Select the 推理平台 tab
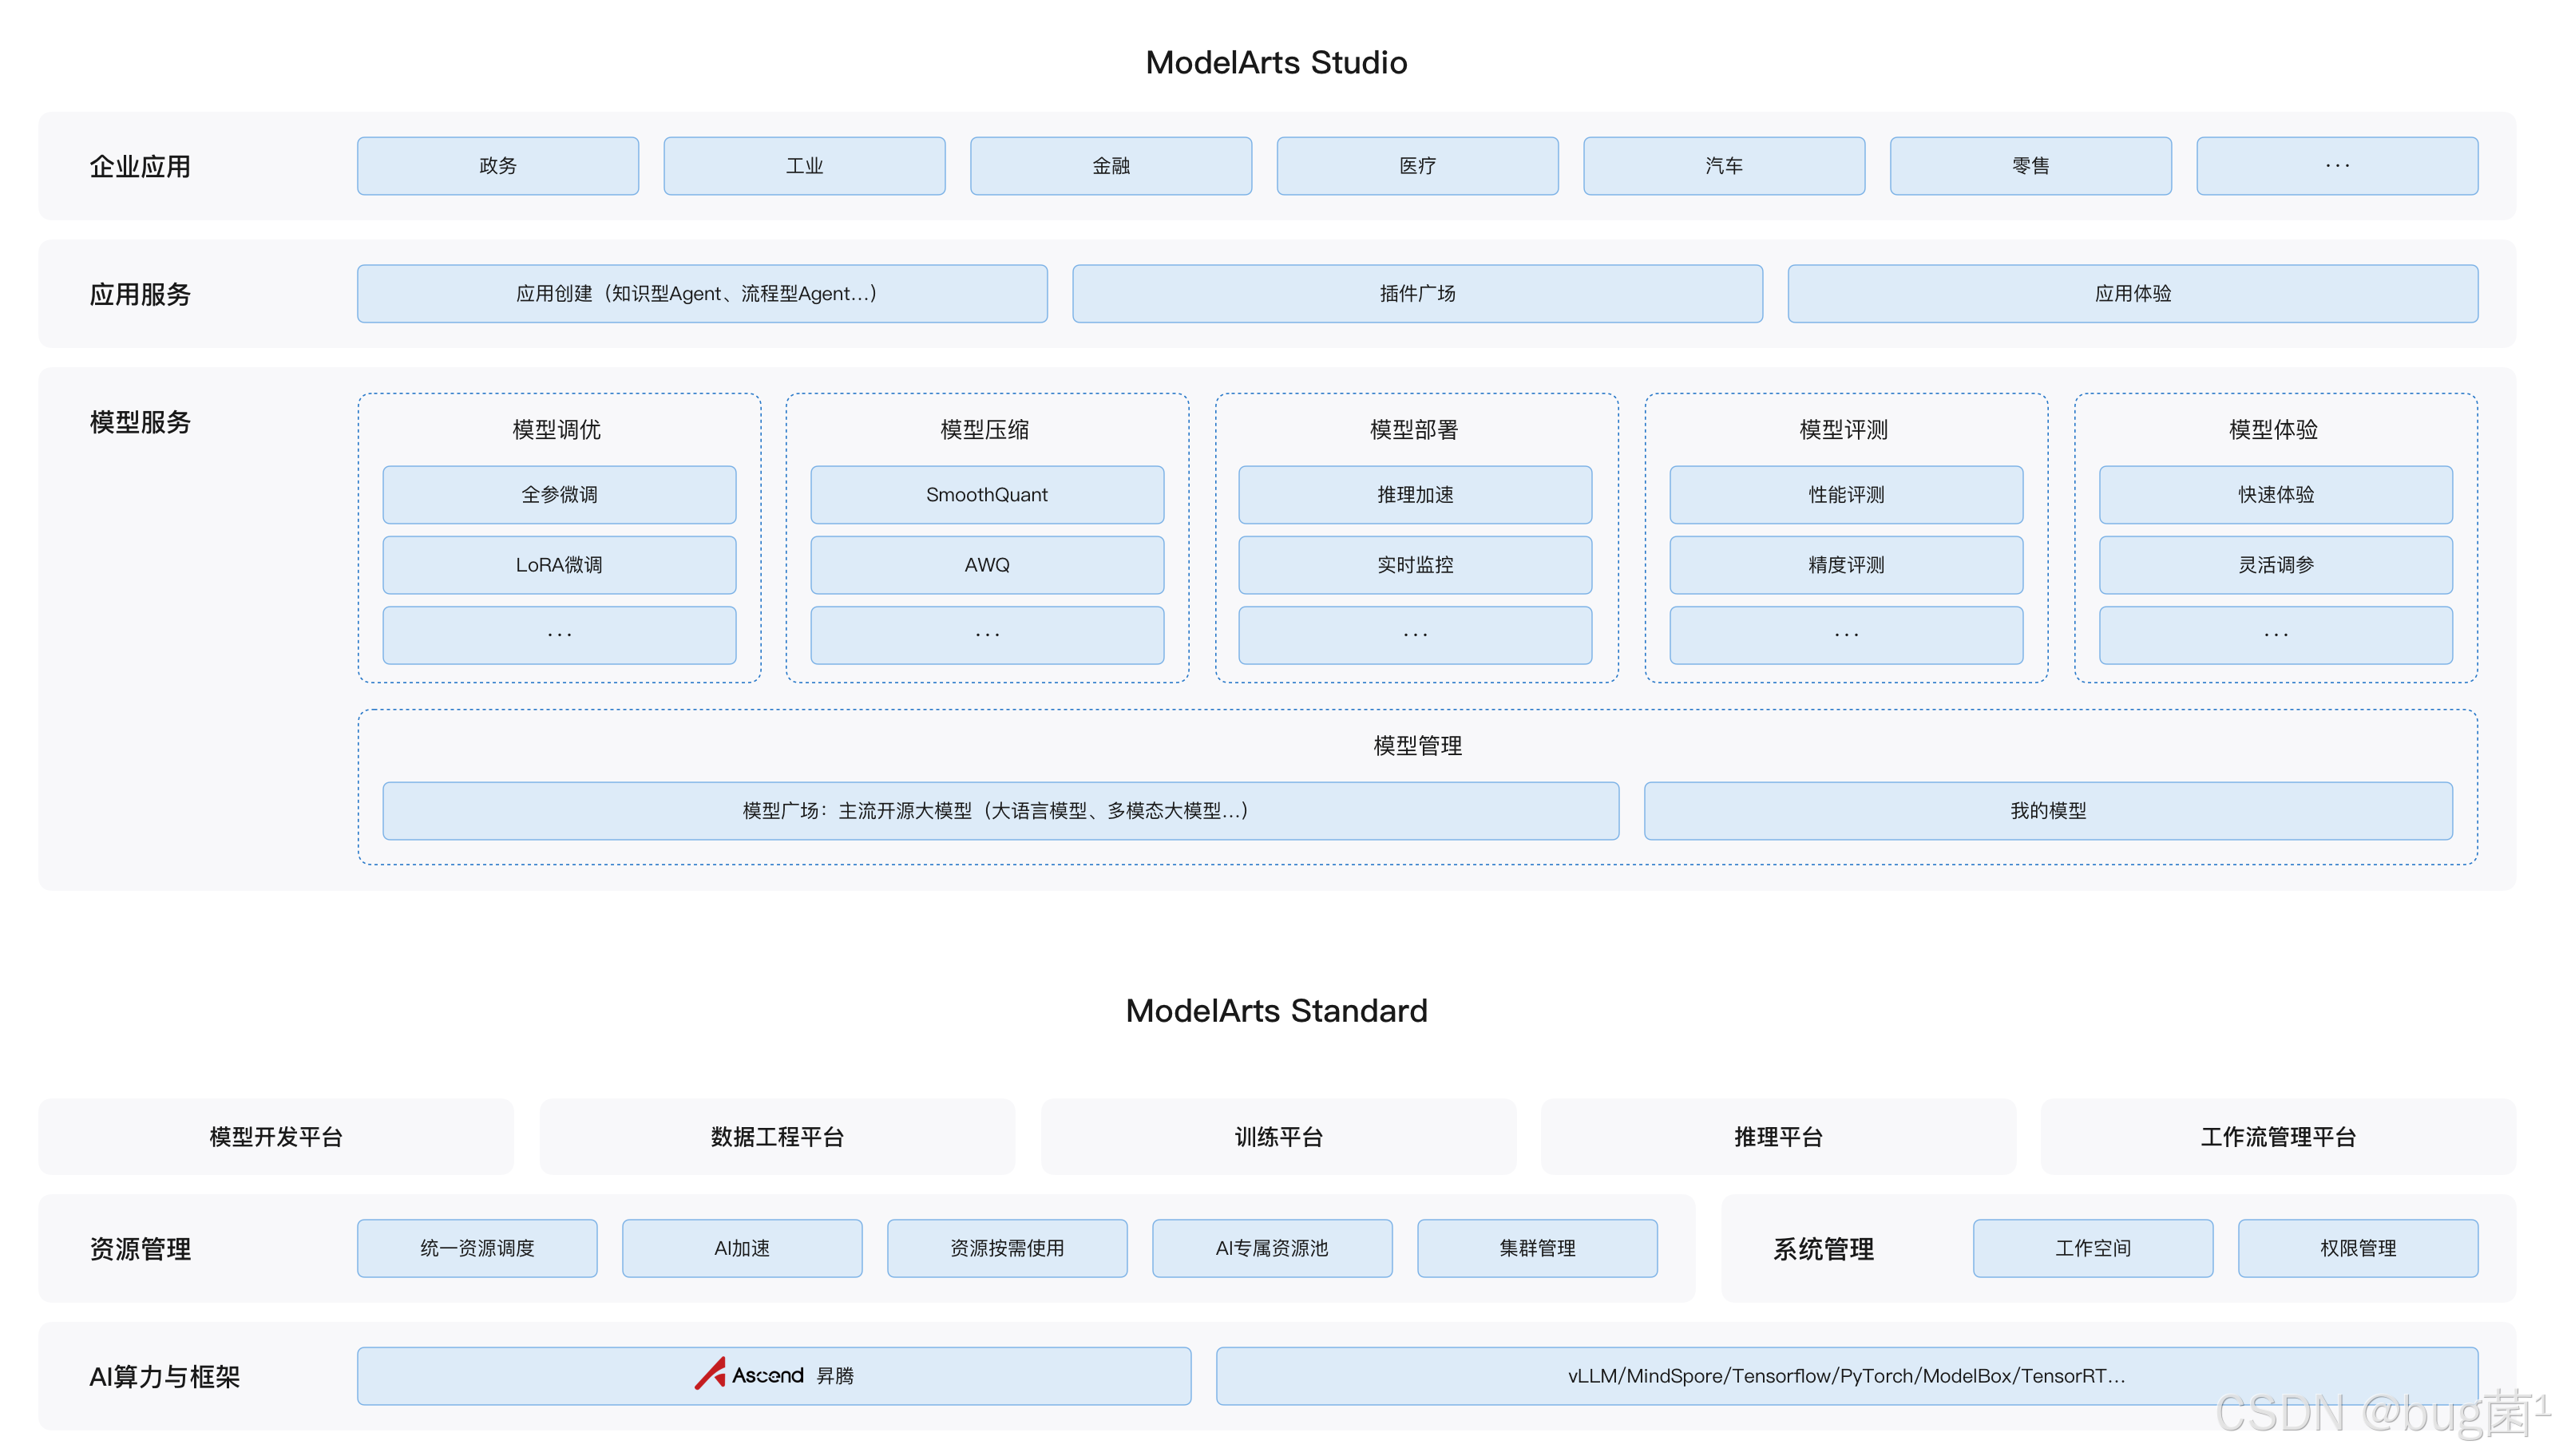Viewport: 2555px width, 1456px height. [x=1778, y=1136]
